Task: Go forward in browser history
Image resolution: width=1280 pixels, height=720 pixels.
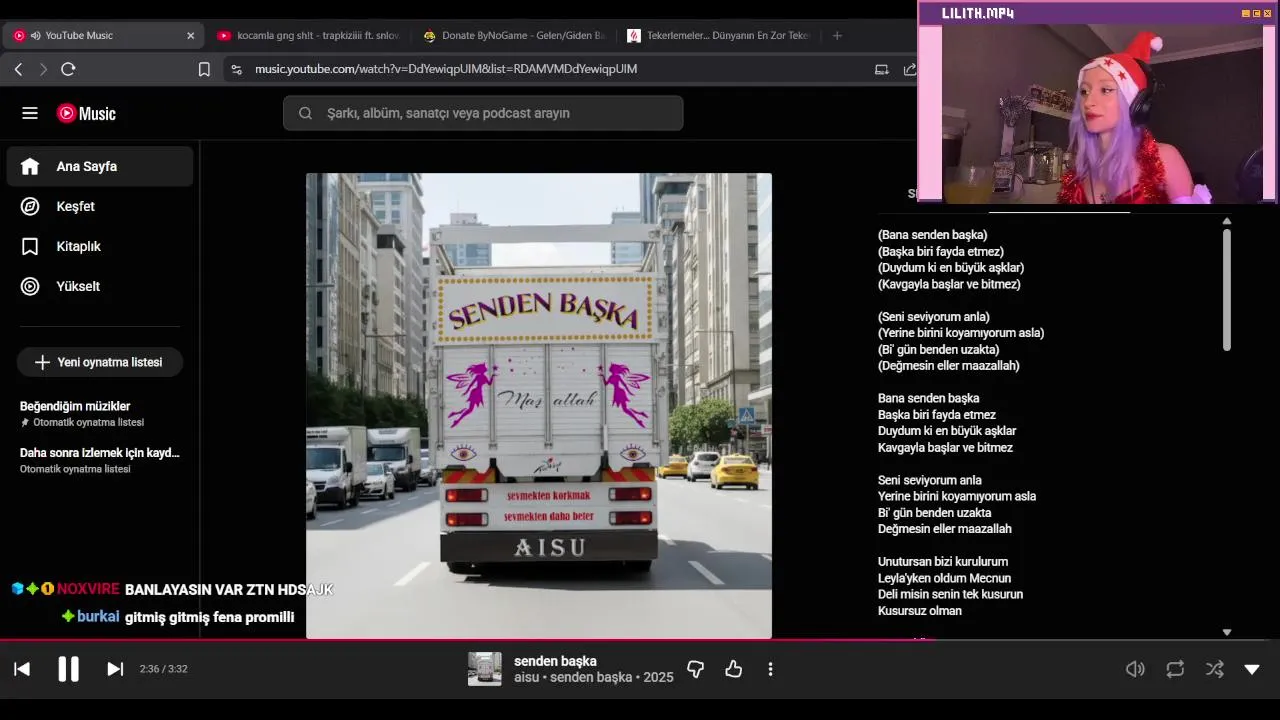Action: tap(43, 69)
